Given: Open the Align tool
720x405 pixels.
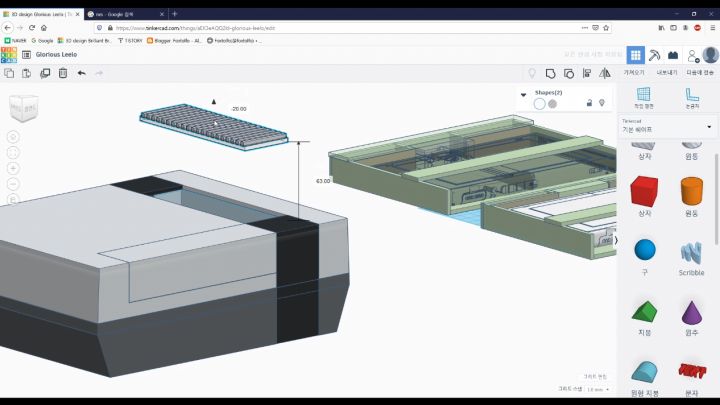Looking at the screenshot, I should tap(587, 73).
